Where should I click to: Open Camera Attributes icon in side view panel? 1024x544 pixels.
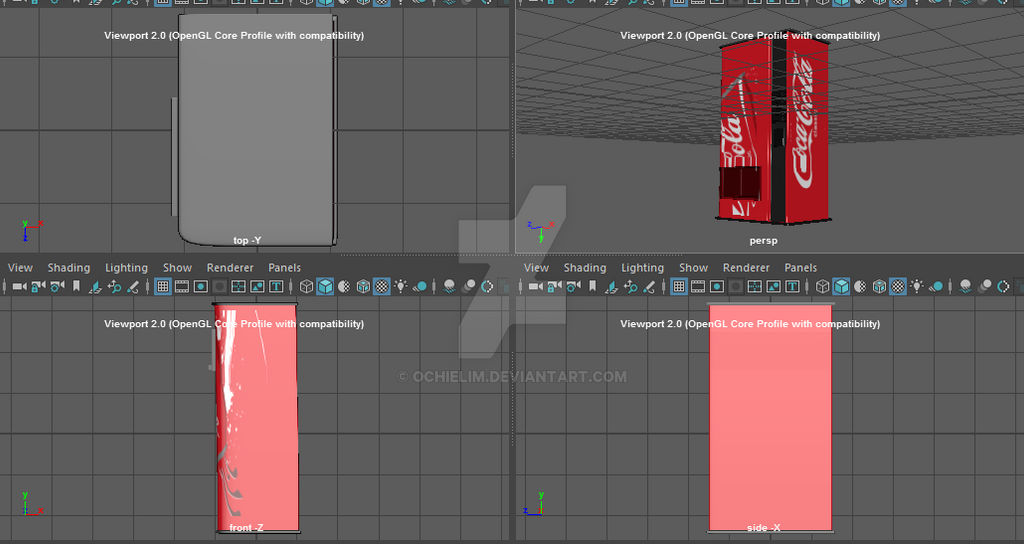pyautogui.click(x=573, y=286)
